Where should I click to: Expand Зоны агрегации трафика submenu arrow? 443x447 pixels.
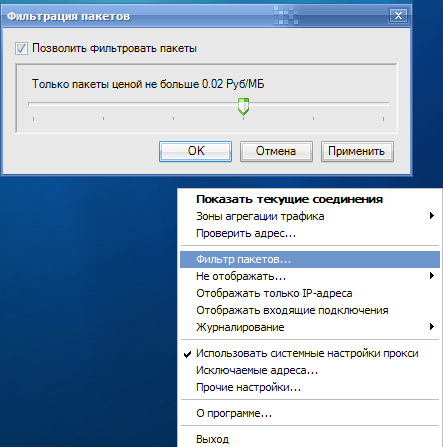pos(432,216)
